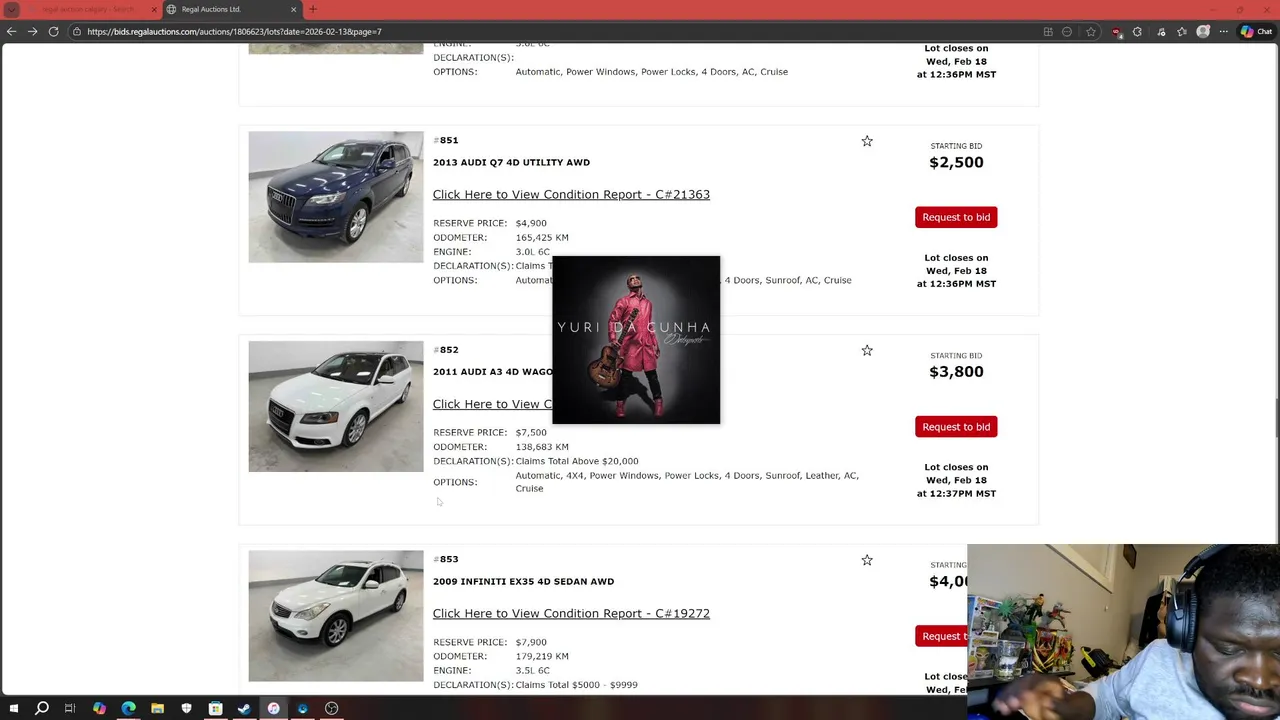This screenshot has height=720, width=1280.
Task: Click reserve price $4,900
Action: coord(531,223)
